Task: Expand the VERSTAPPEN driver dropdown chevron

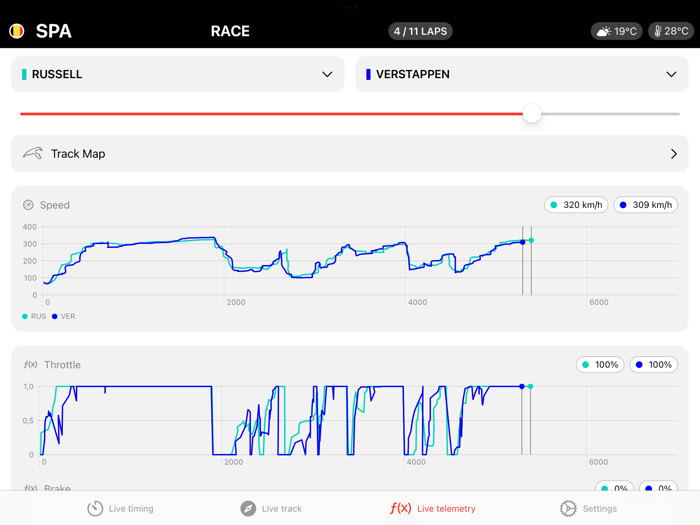Action: click(671, 74)
